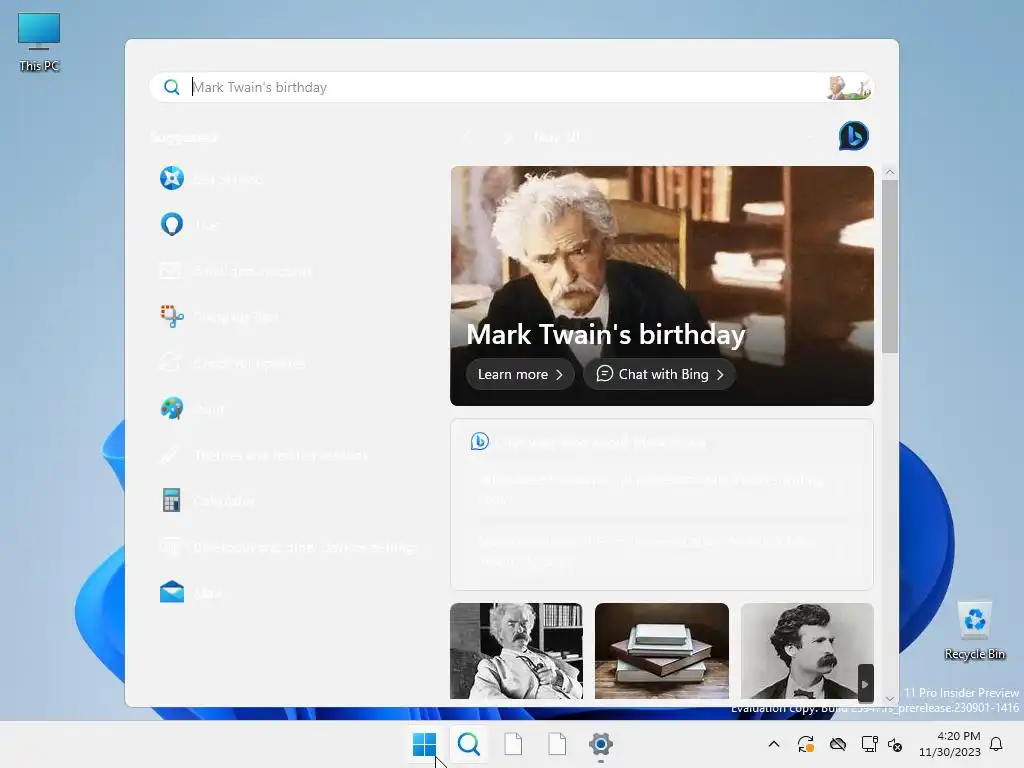Screen dimensions: 1024x768
Task: Click the taskbar Search icon
Action: pos(468,744)
